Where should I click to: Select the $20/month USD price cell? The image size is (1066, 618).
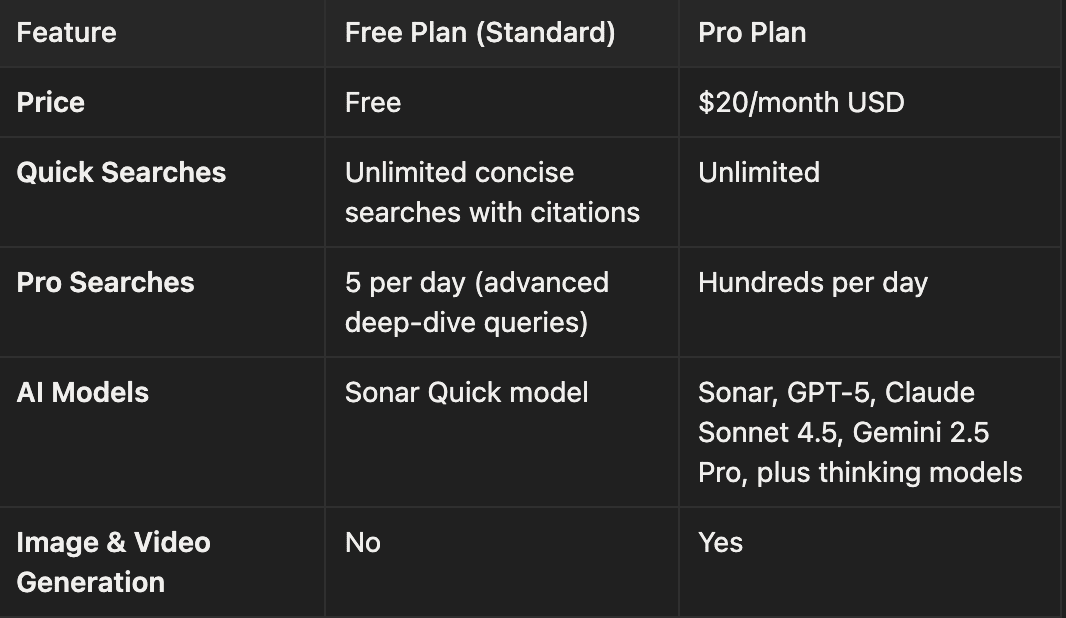[801, 103]
